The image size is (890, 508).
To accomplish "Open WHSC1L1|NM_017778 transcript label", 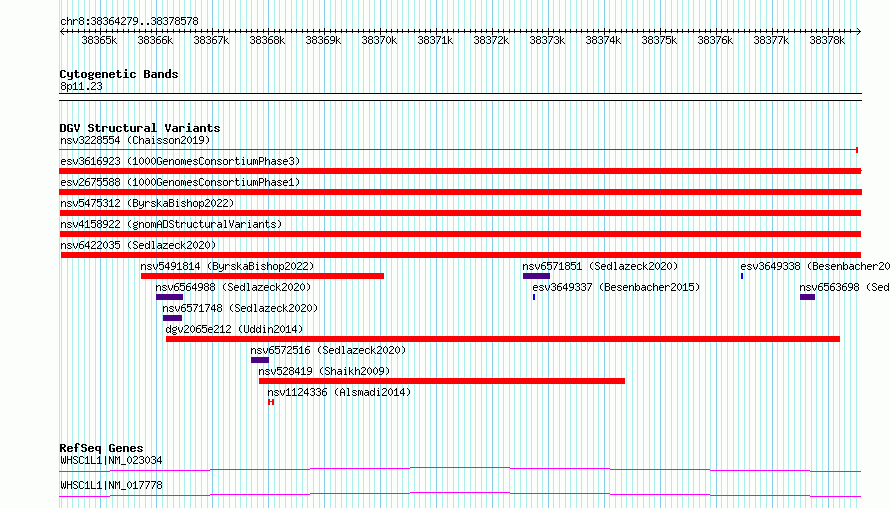I will [x=111, y=485].
